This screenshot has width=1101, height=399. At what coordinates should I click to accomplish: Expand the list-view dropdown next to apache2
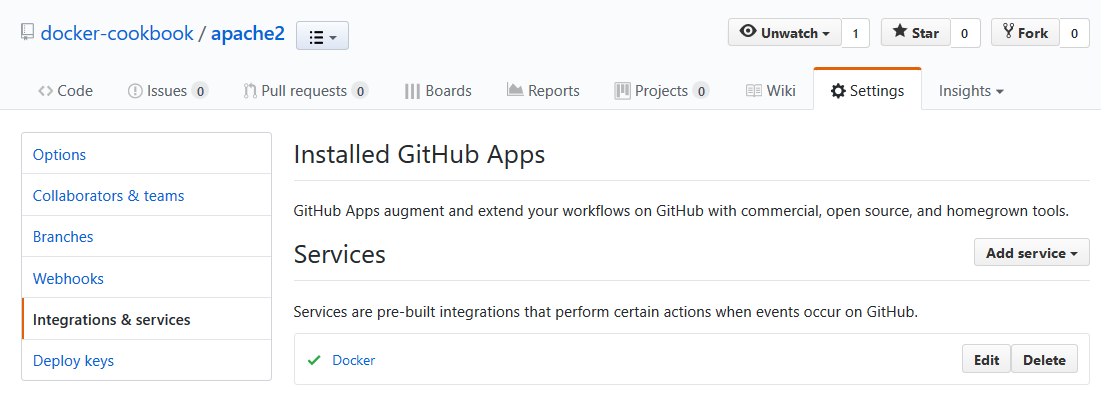click(x=322, y=36)
